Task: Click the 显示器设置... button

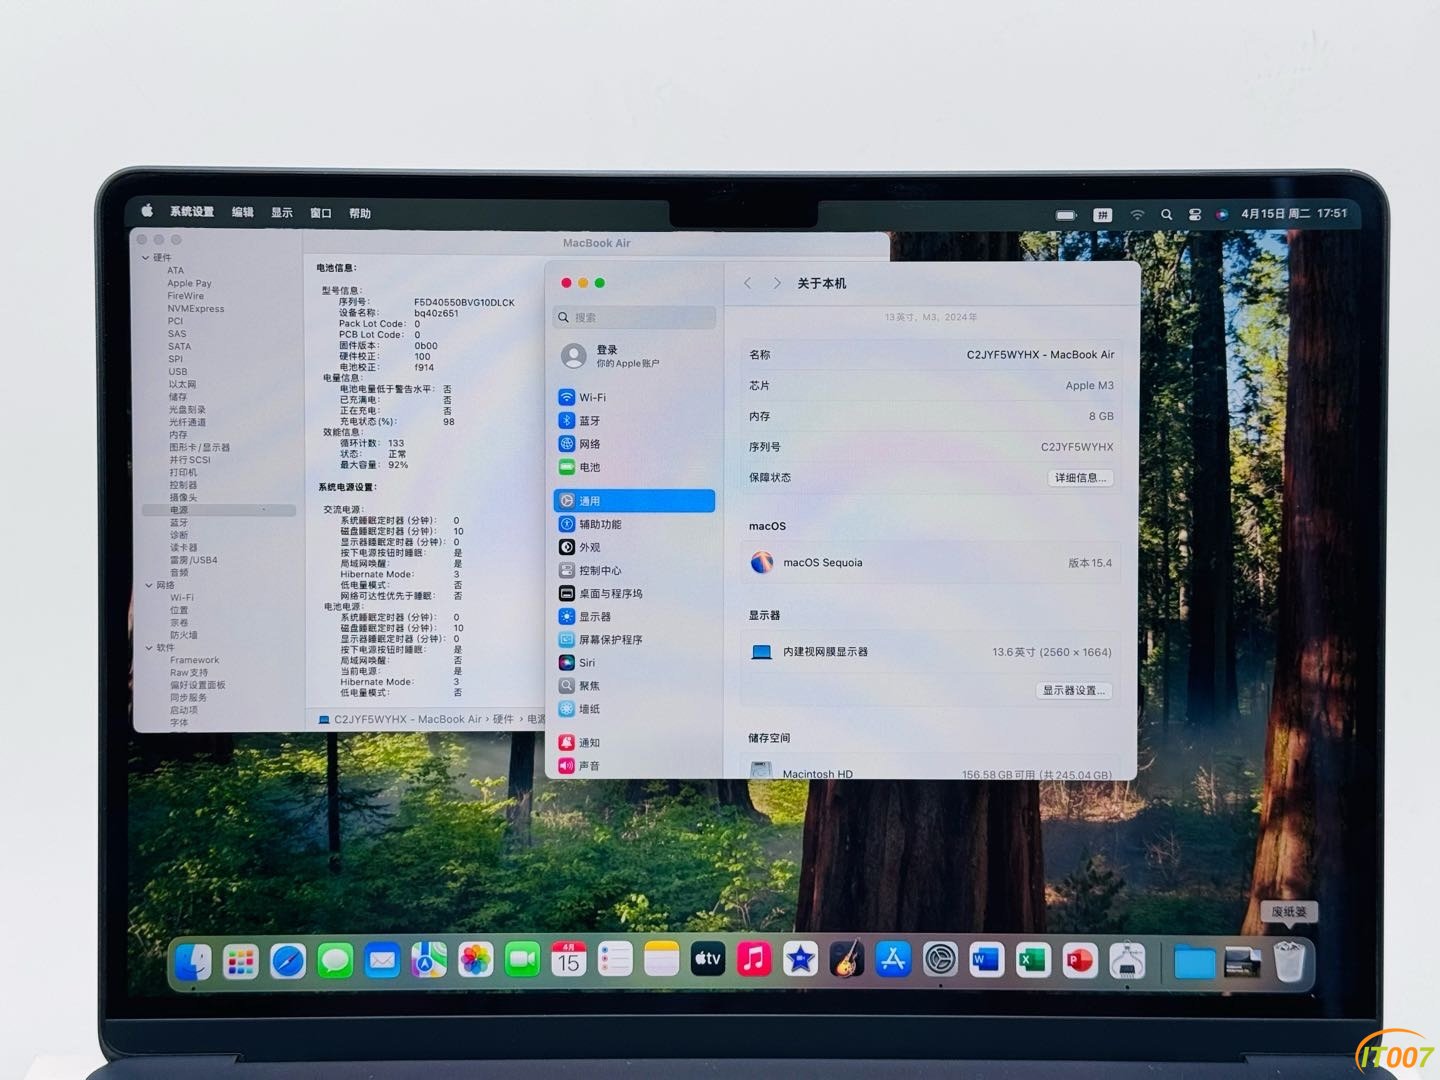Action: click(x=1074, y=690)
